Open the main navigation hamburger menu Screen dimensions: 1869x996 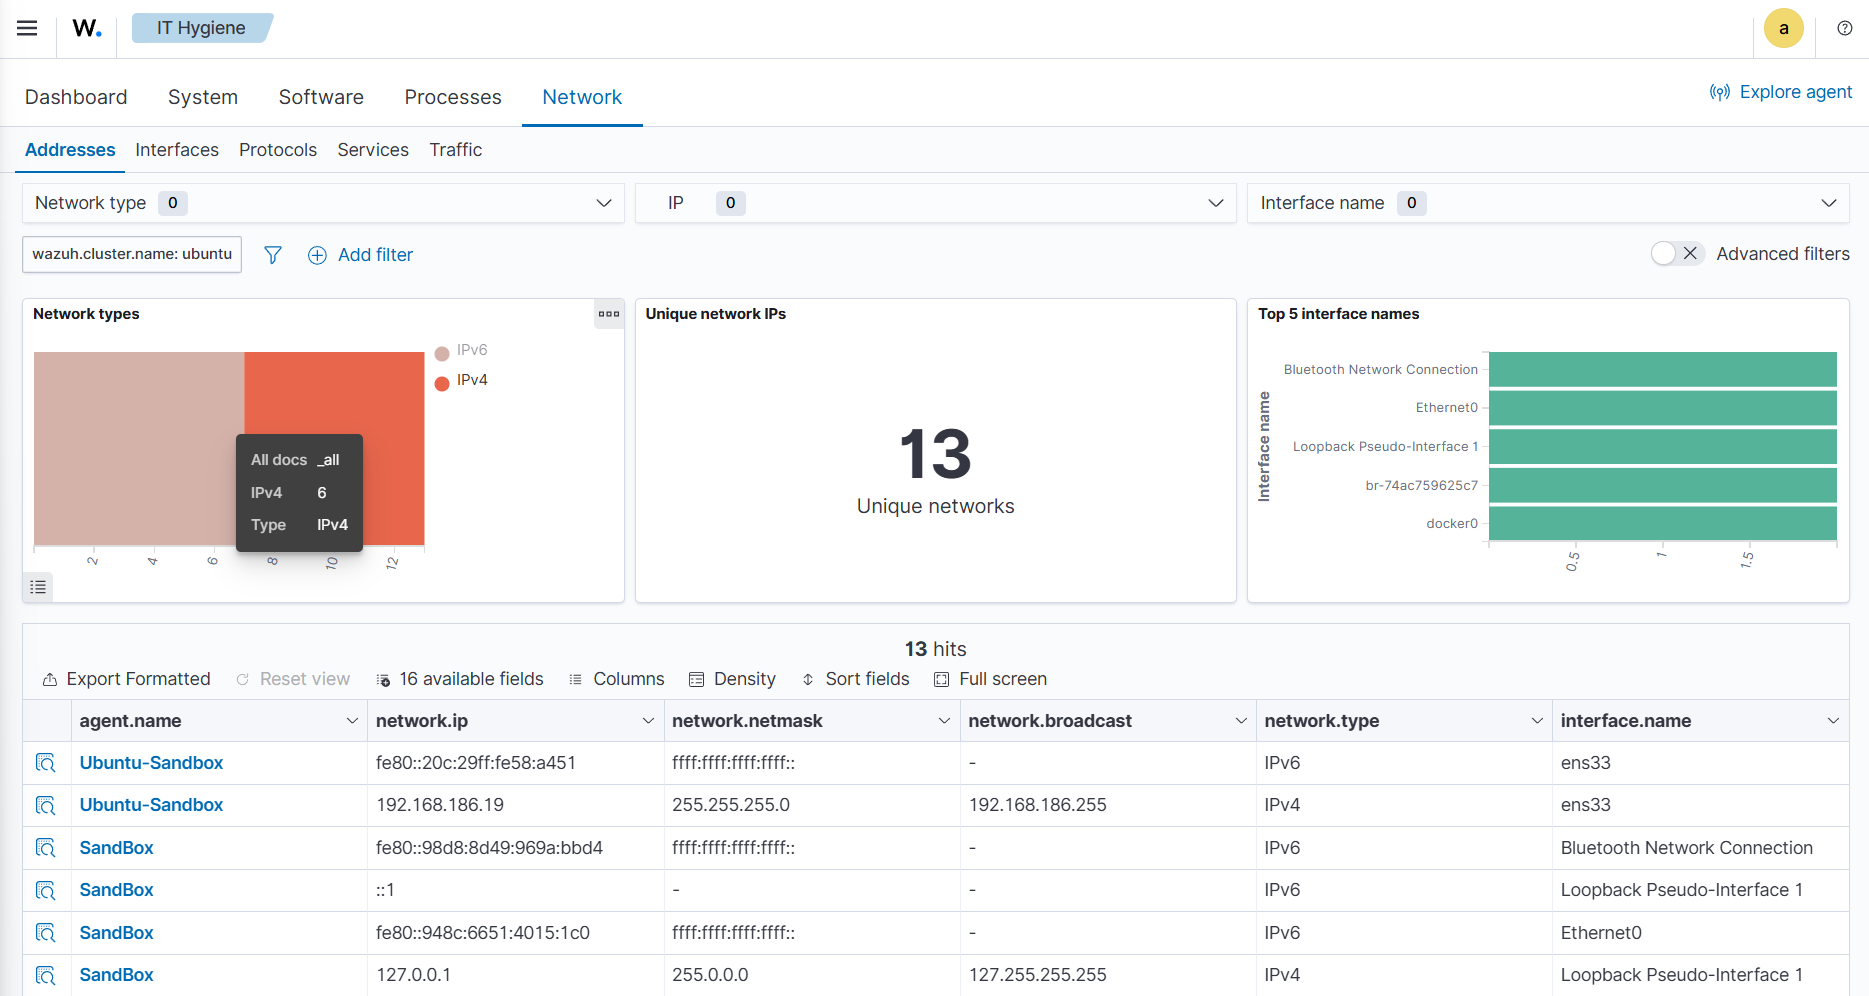(26, 28)
